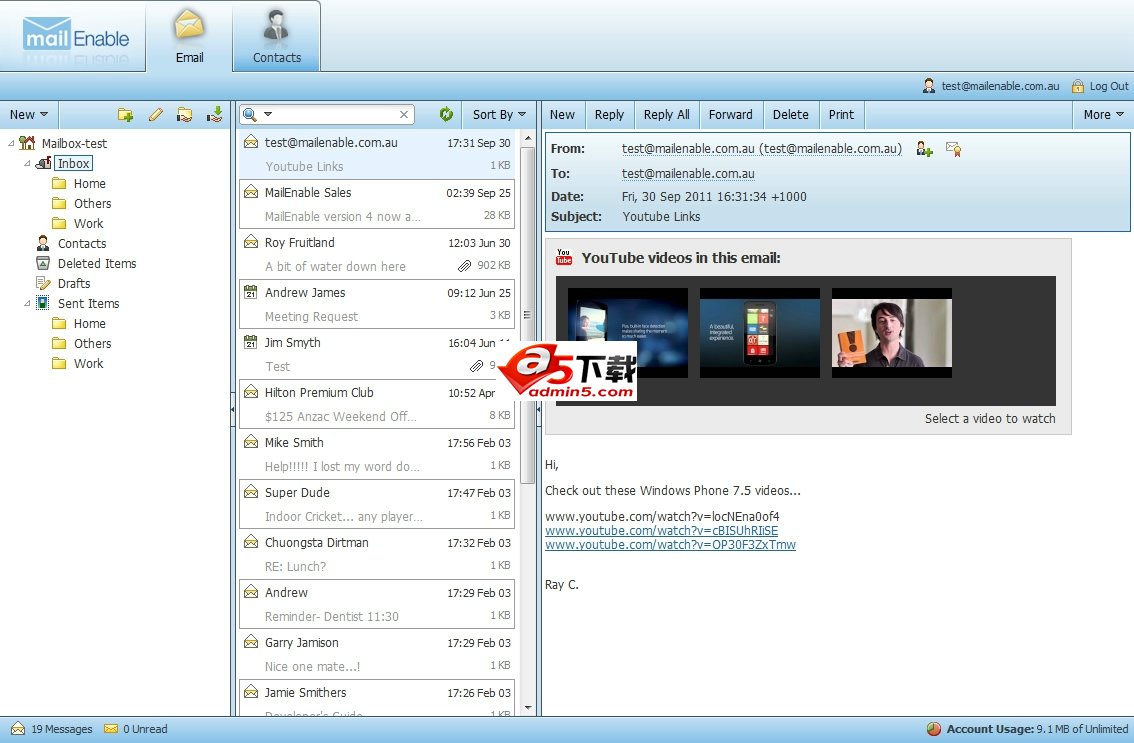Click the Log Out link

[x=1108, y=87]
